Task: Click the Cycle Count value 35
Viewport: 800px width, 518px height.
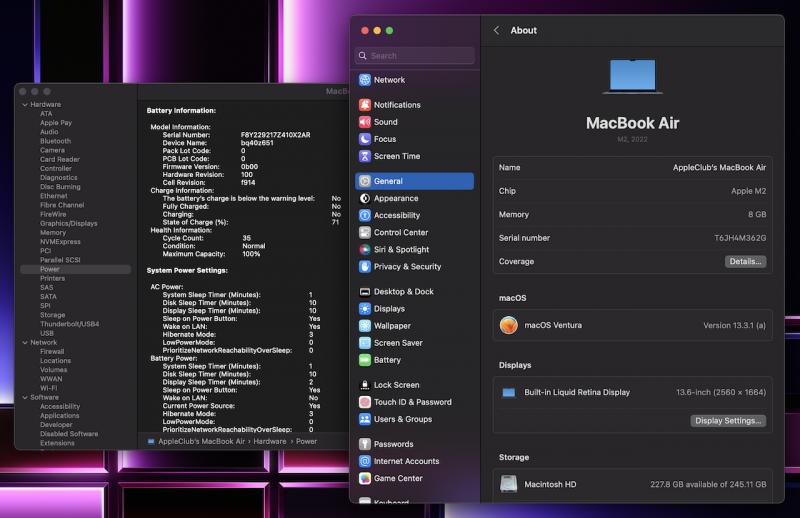Action: point(246,238)
